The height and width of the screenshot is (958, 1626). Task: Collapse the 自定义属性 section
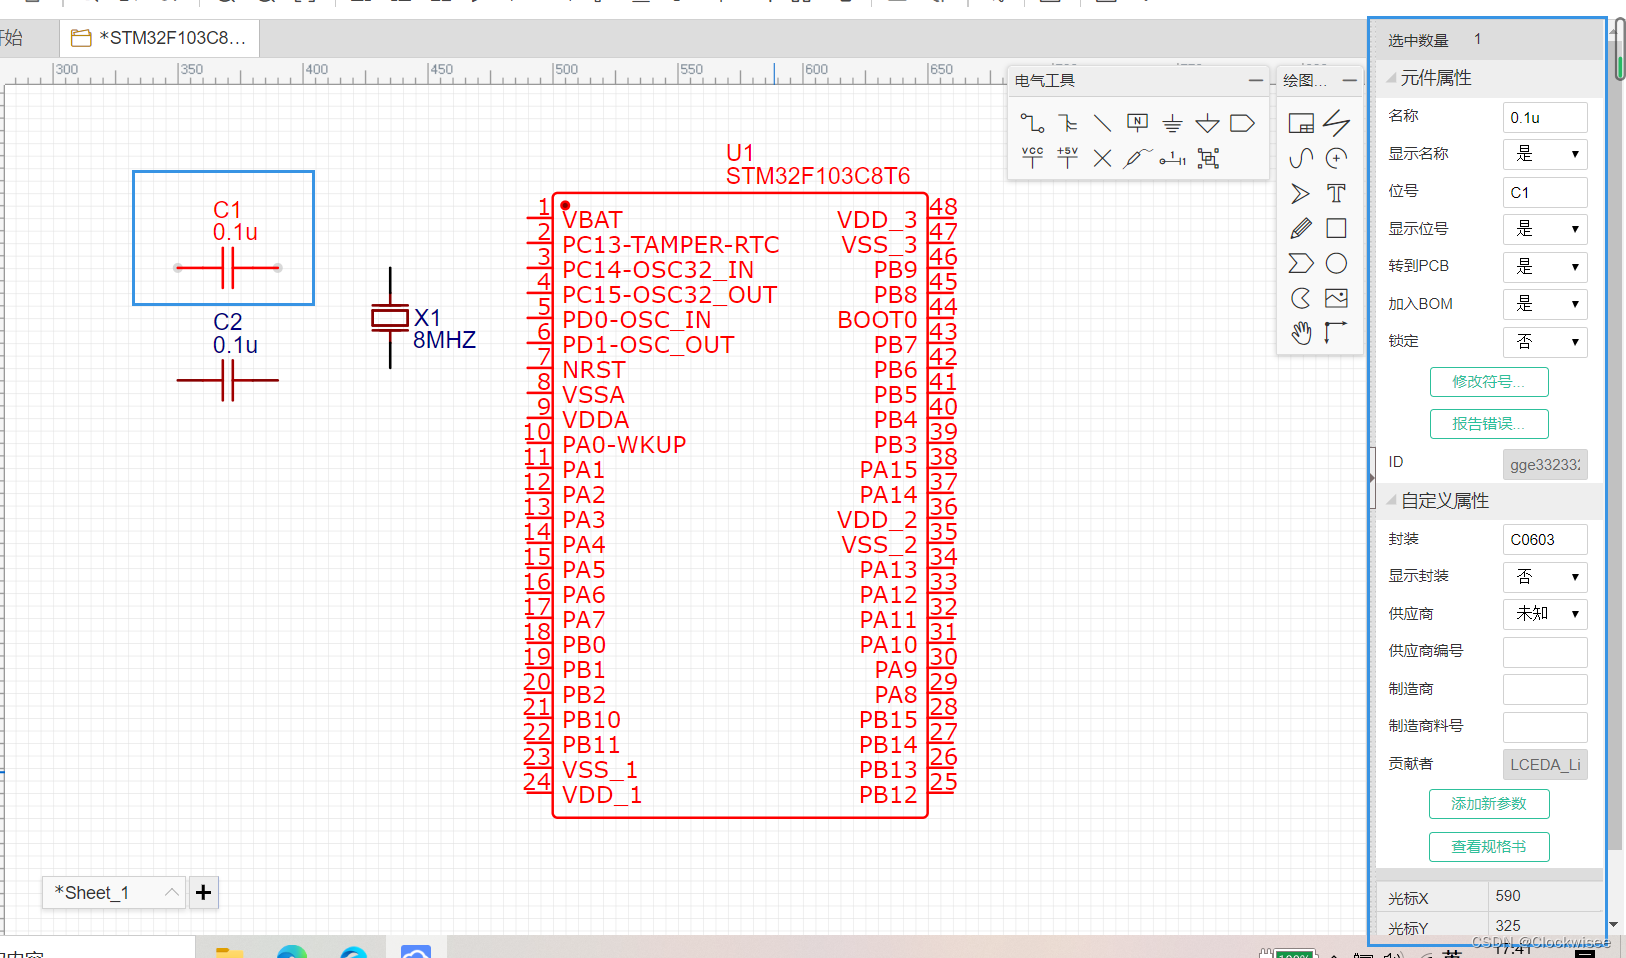point(1392,500)
